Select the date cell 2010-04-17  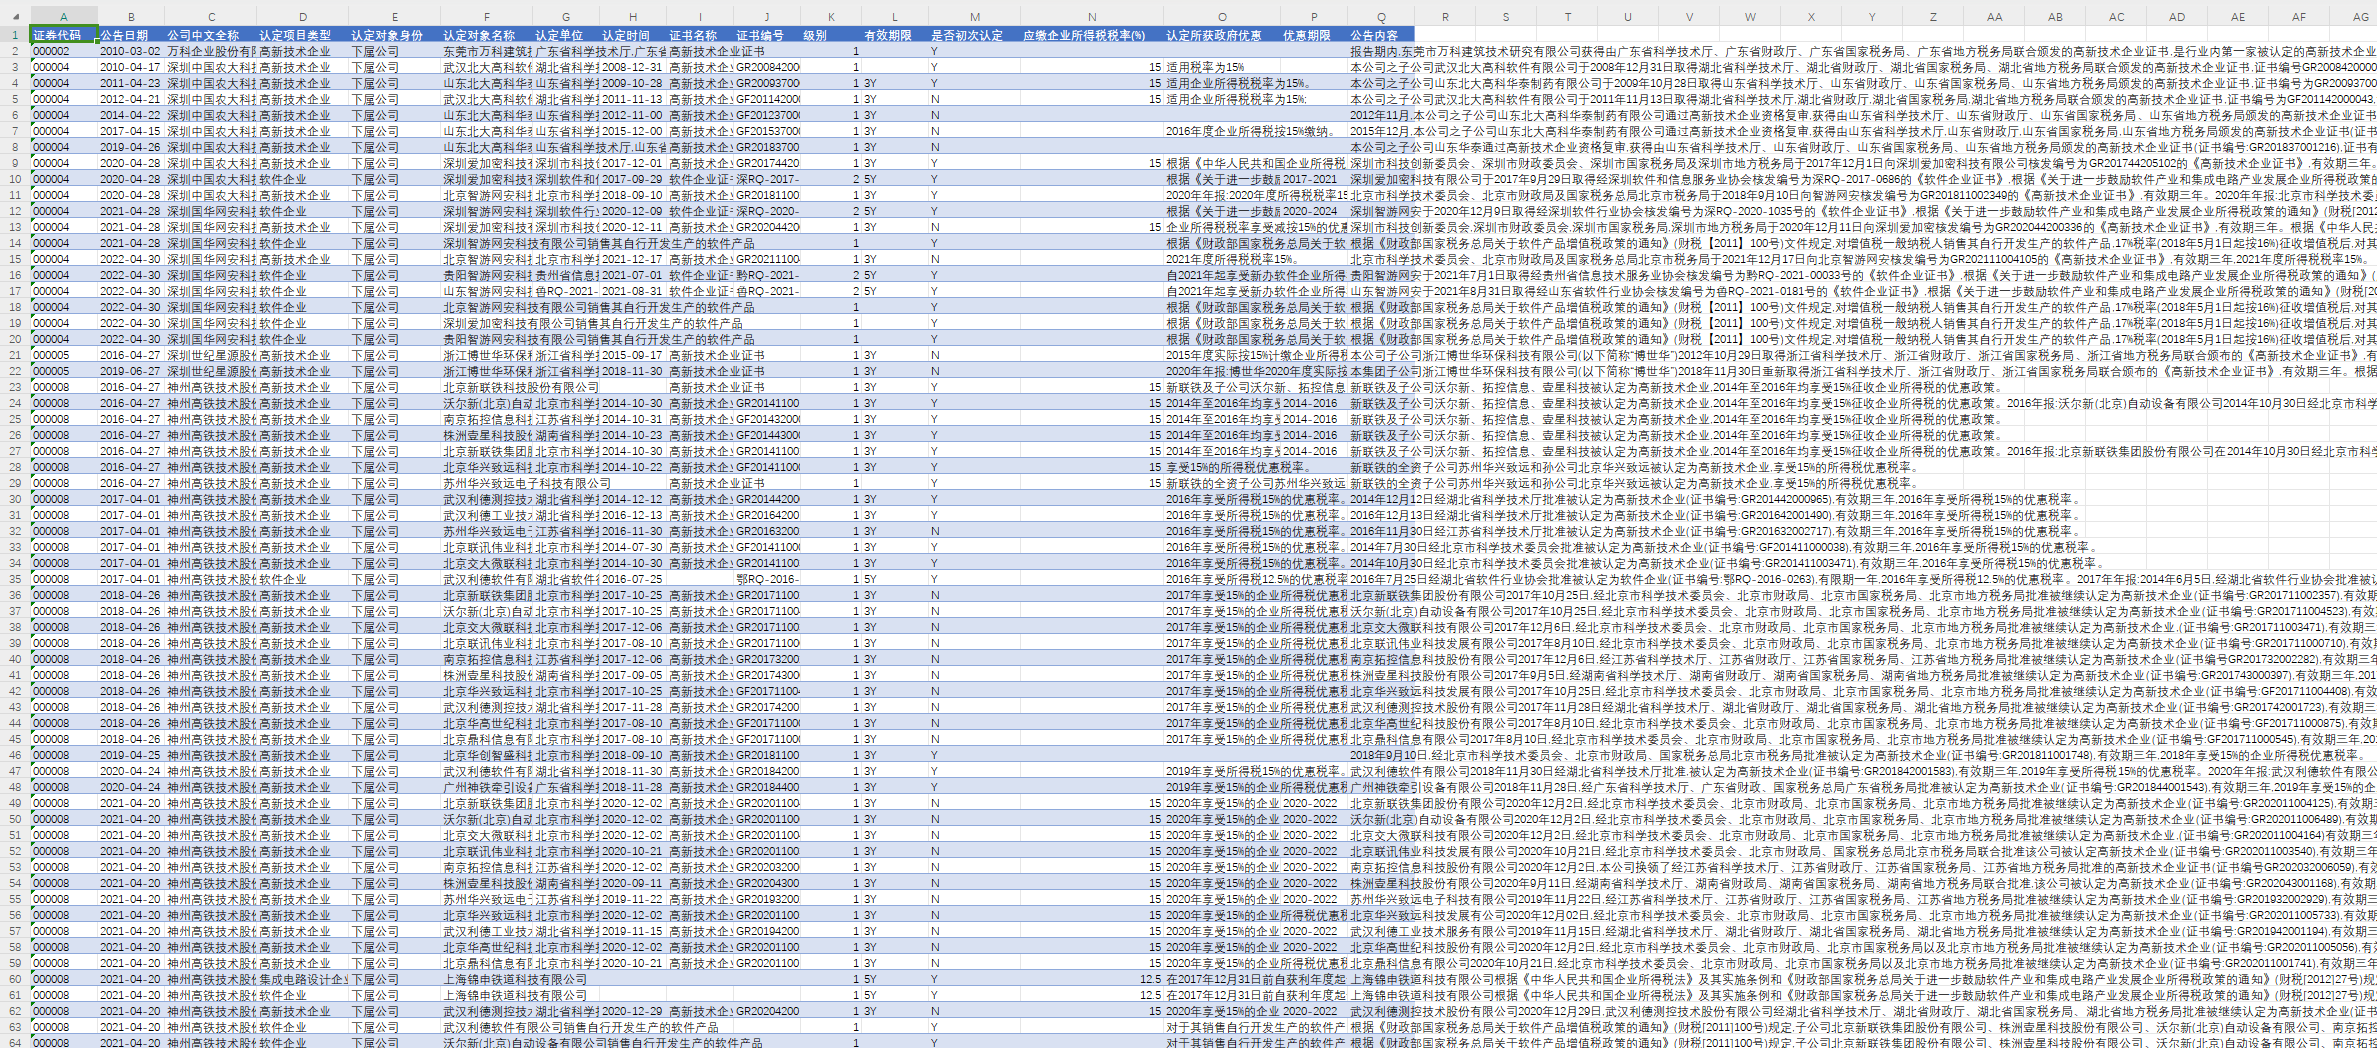coord(131,67)
